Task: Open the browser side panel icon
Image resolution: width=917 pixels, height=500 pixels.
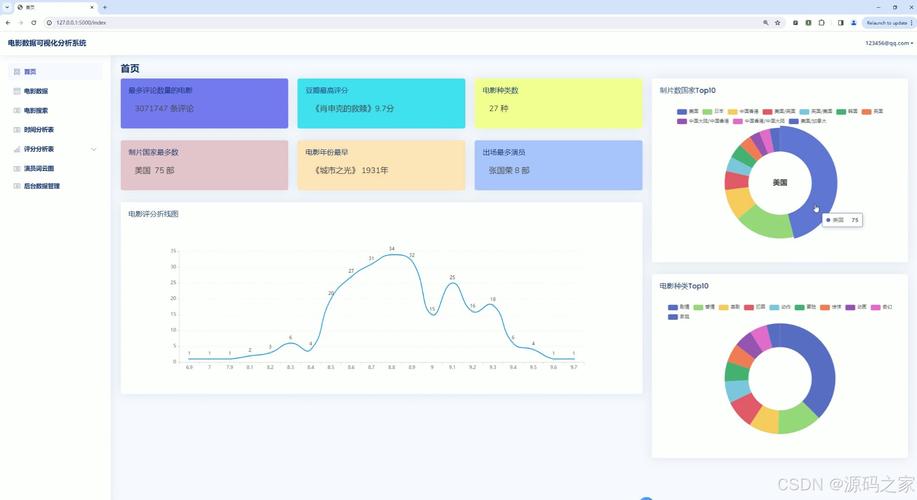Action: click(x=840, y=22)
